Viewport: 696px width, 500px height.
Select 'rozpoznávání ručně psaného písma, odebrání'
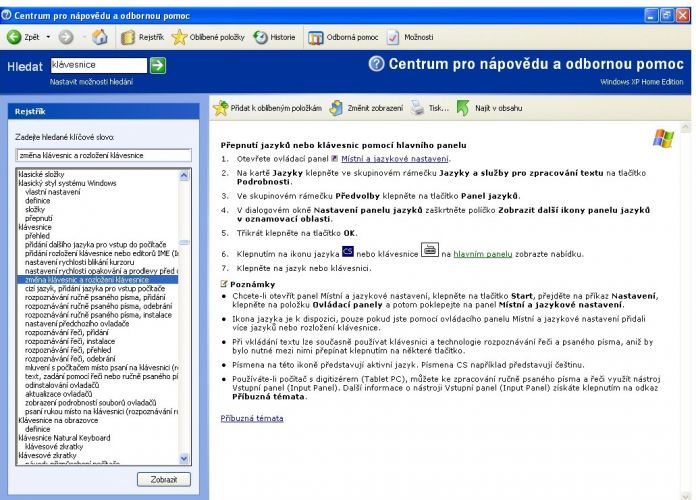tap(98, 306)
